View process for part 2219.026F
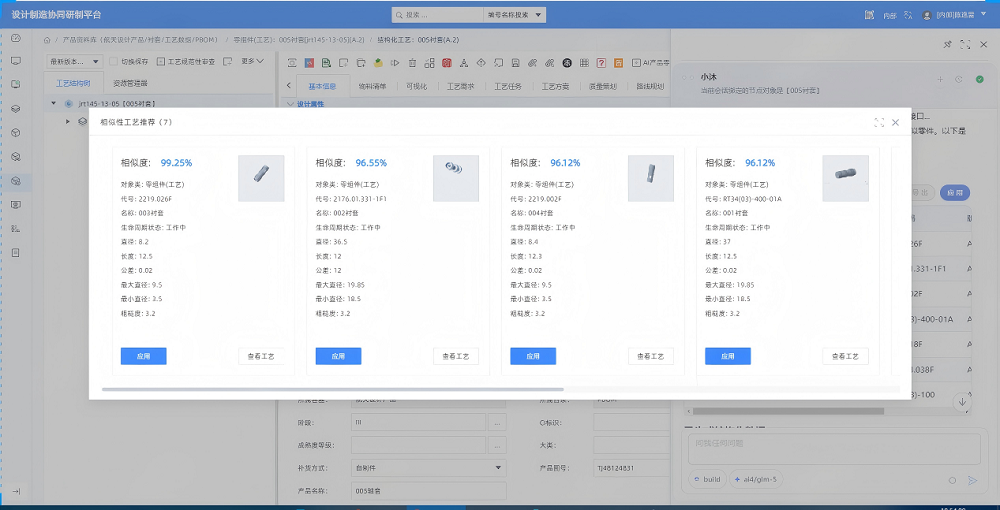1000x510 pixels. [261, 356]
